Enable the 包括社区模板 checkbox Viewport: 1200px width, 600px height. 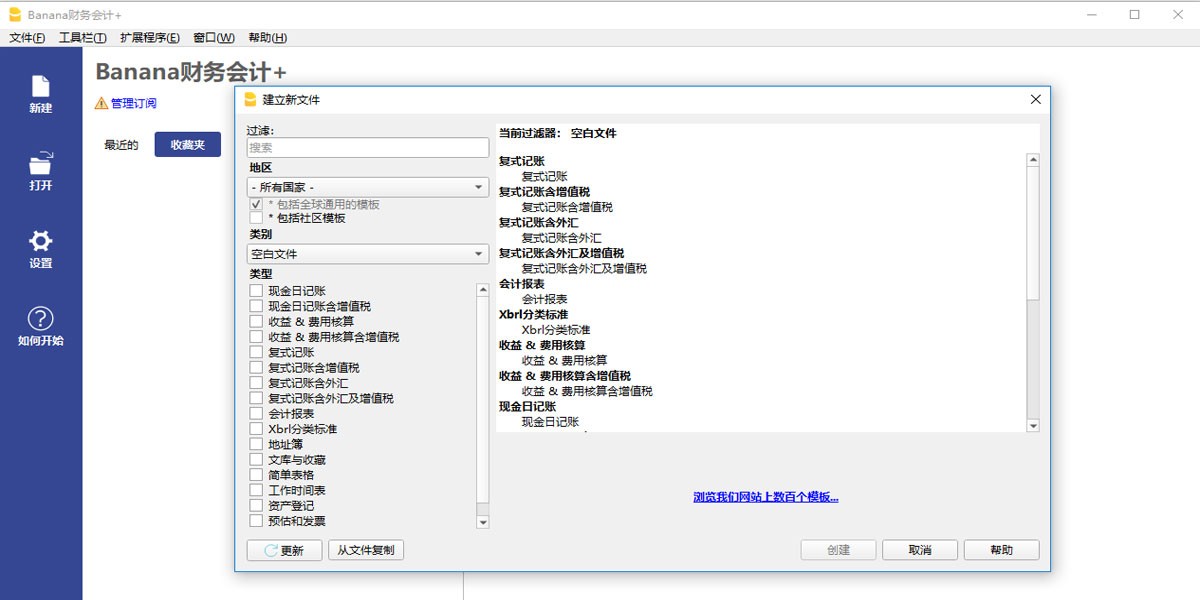point(256,218)
